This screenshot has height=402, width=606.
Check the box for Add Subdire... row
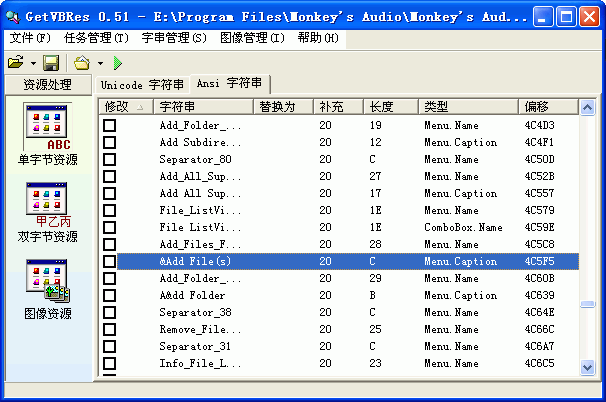110,142
